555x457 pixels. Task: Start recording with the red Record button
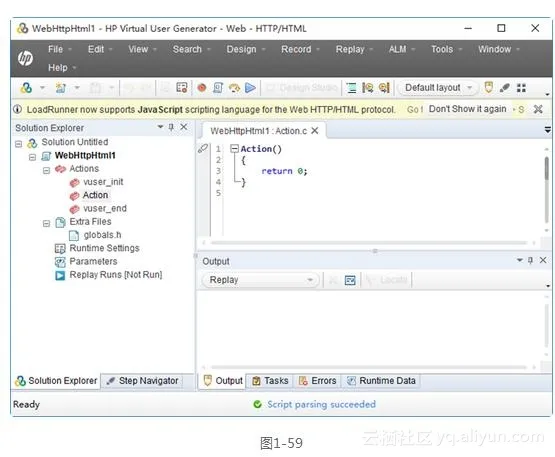pos(202,87)
